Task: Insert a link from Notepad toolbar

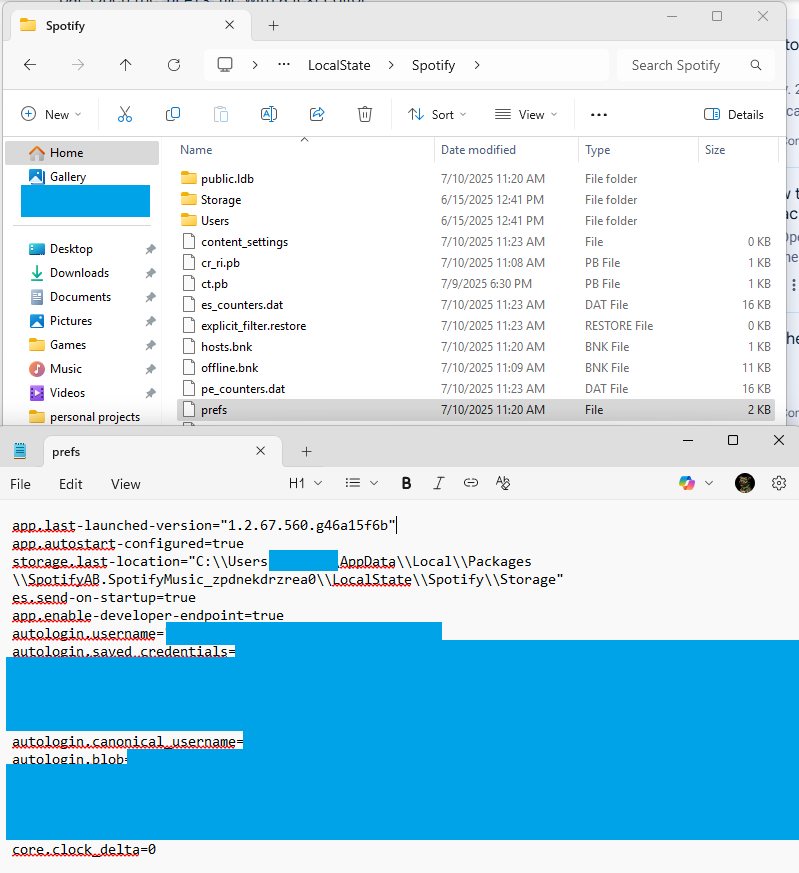Action: click(470, 483)
